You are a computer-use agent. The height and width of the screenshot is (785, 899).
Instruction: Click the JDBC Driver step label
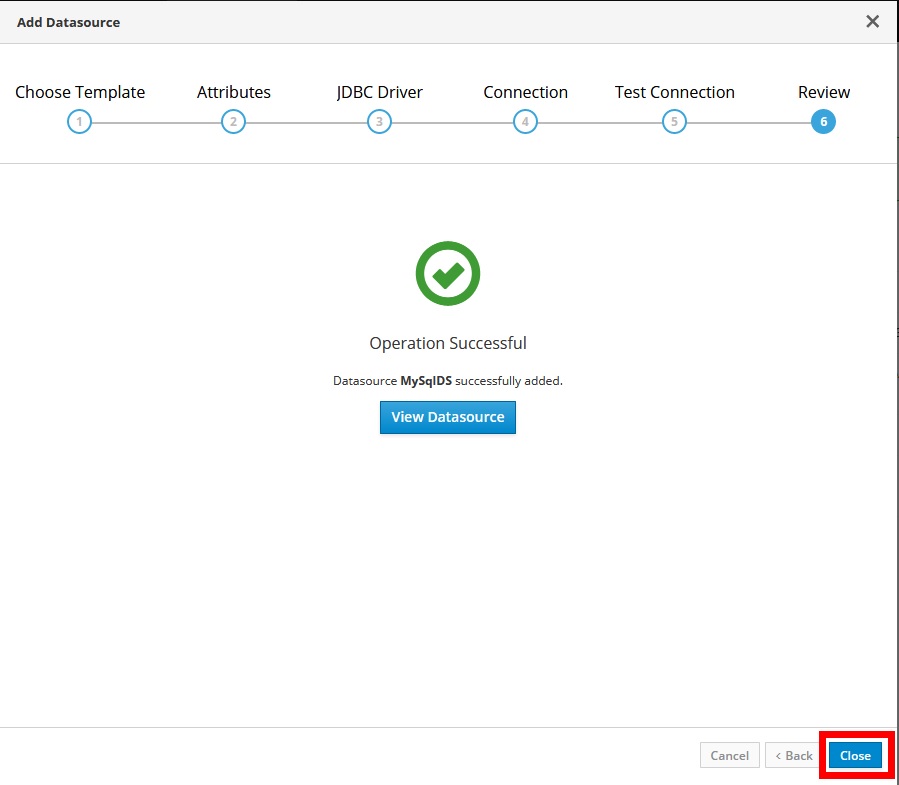[x=380, y=92]
